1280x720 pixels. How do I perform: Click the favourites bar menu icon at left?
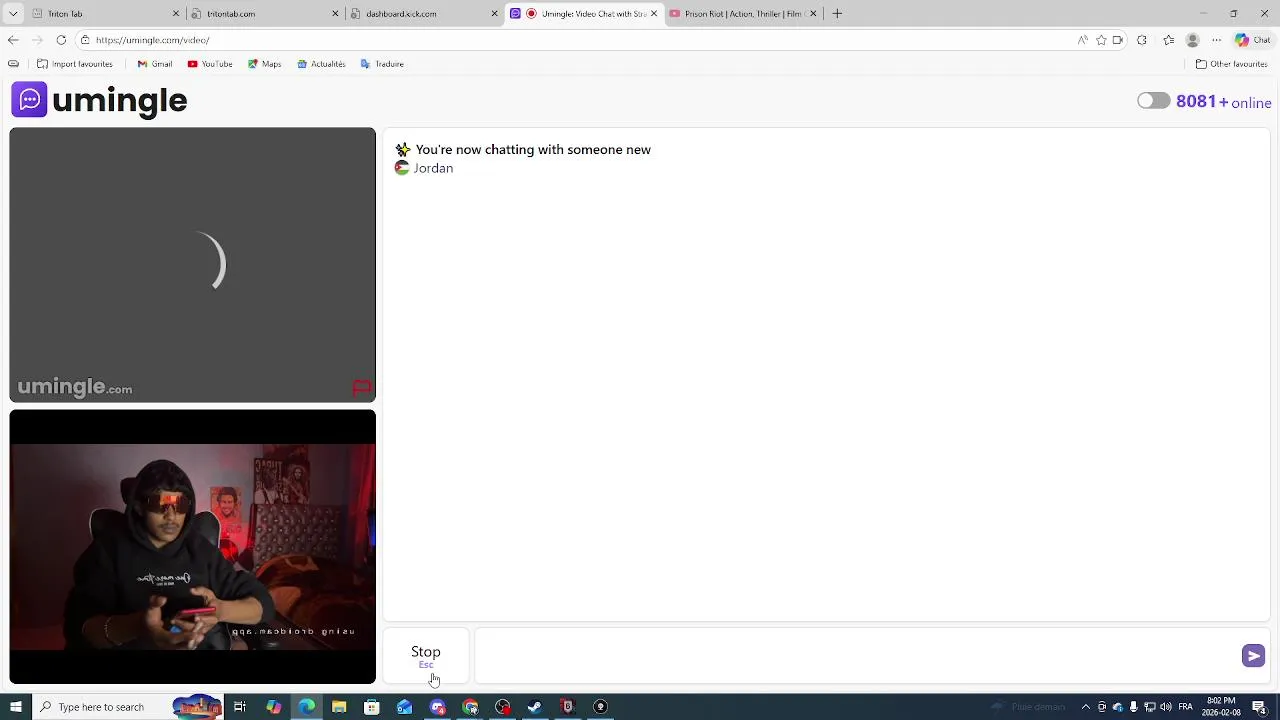[x=13, y=64]
